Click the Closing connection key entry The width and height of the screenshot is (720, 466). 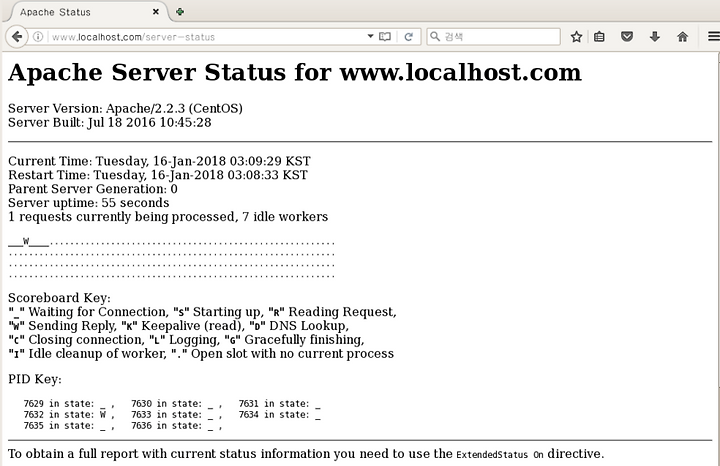click(76, 340)
